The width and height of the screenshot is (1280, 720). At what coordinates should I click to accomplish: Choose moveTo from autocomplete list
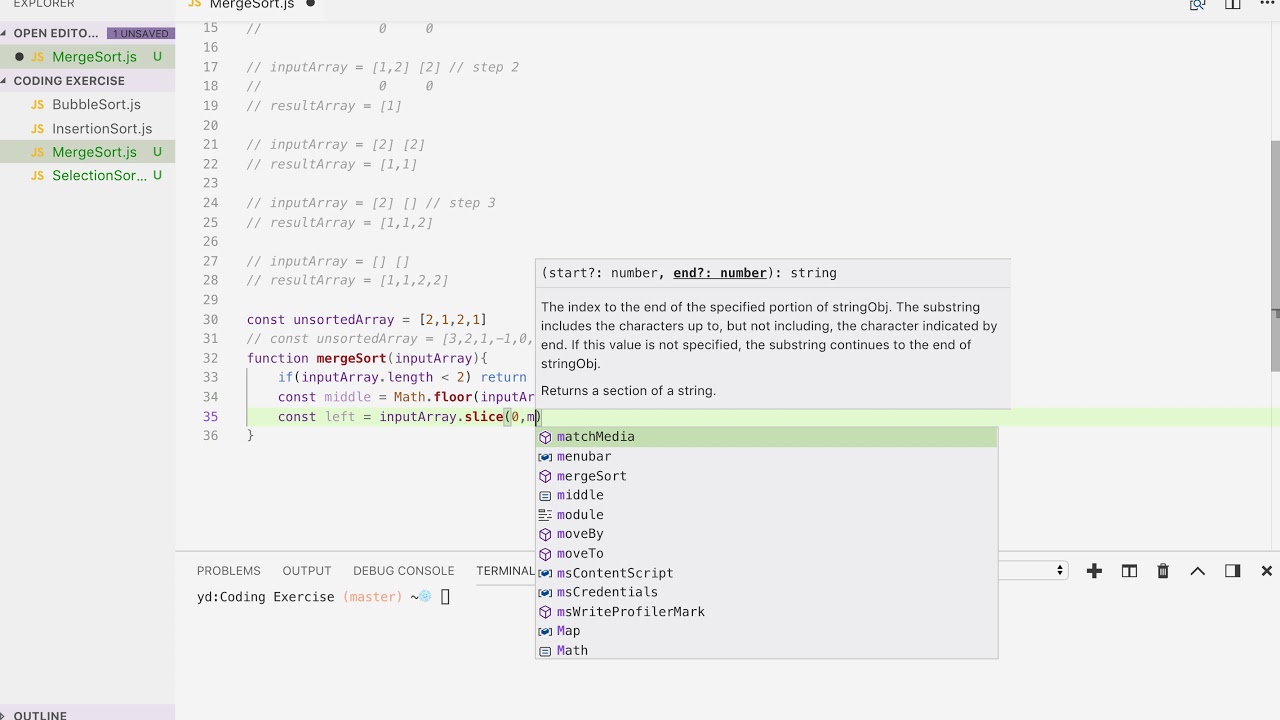pos(766,554)
